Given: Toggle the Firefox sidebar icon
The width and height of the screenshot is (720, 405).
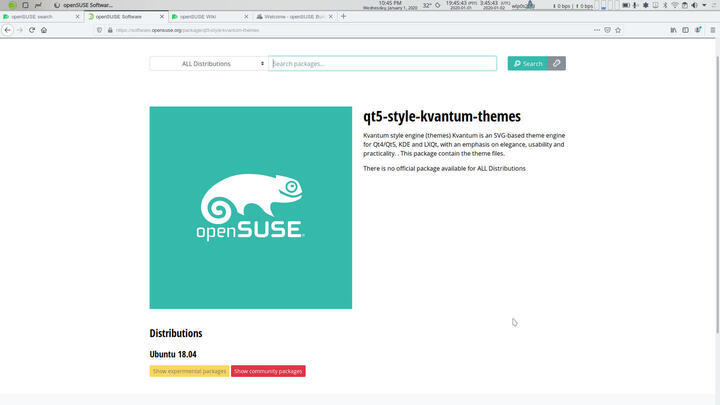Looking at the screenshot, I should point(685,30).
